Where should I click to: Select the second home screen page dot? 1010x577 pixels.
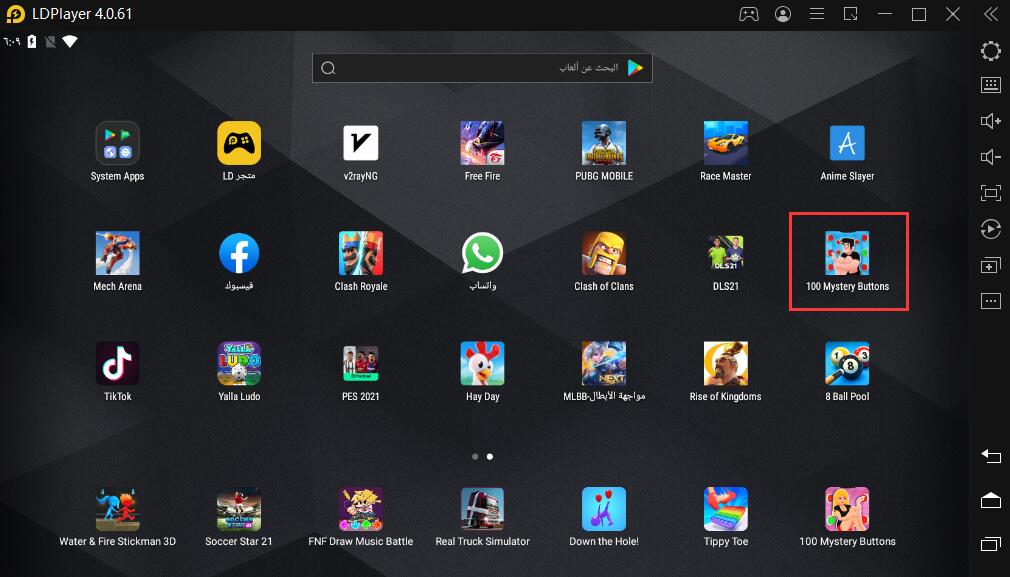(490, 457)
